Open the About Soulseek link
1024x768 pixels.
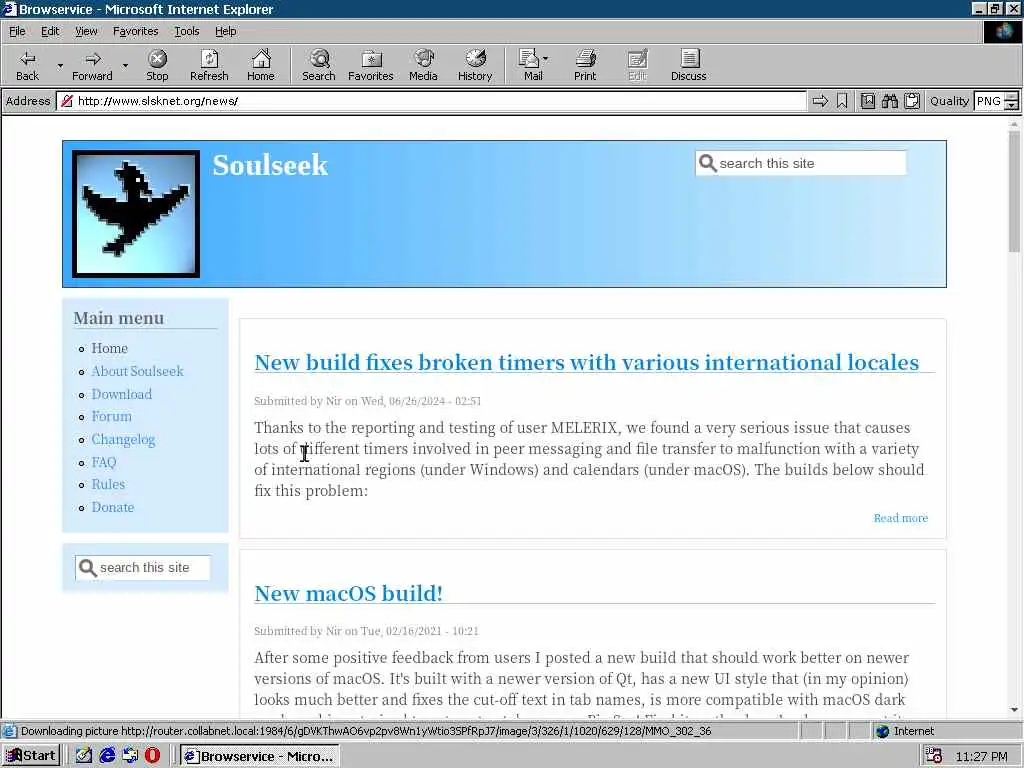tap(137, 371)
